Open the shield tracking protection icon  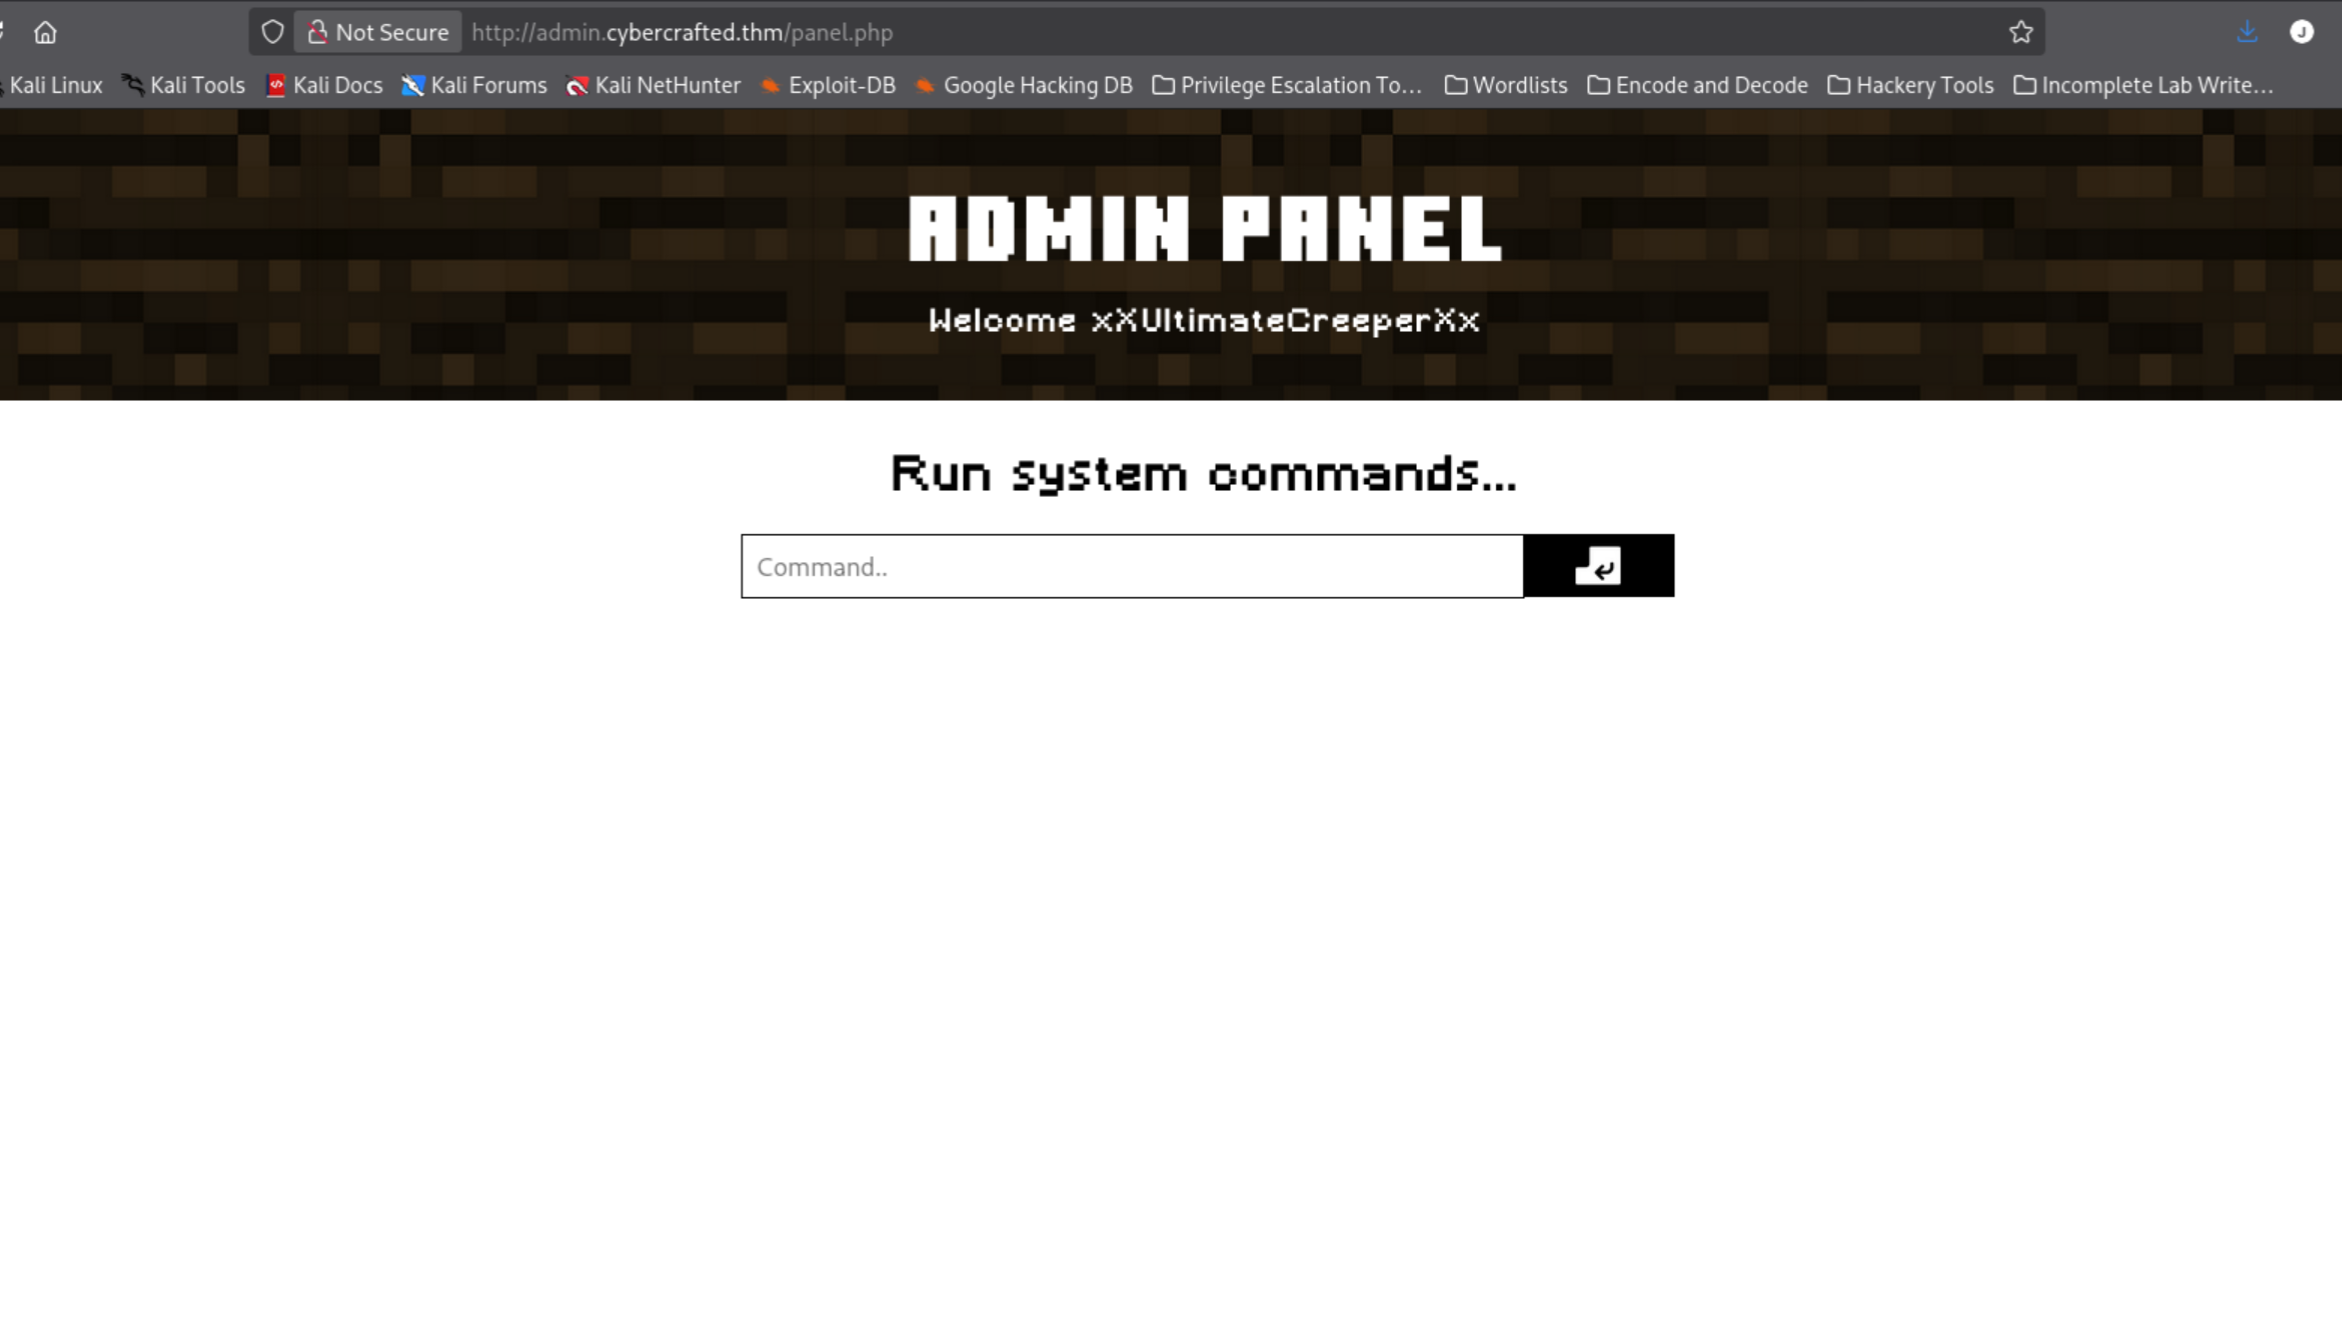click(272, 33)
